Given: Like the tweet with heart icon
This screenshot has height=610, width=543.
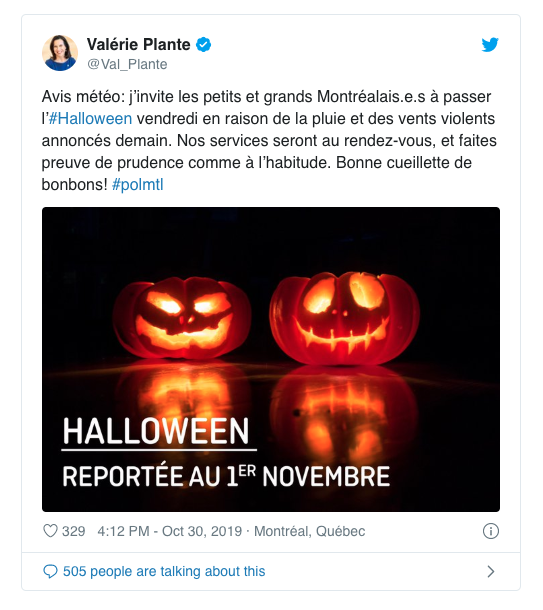Looking at the screenshot, I should [x=50, y=531].
